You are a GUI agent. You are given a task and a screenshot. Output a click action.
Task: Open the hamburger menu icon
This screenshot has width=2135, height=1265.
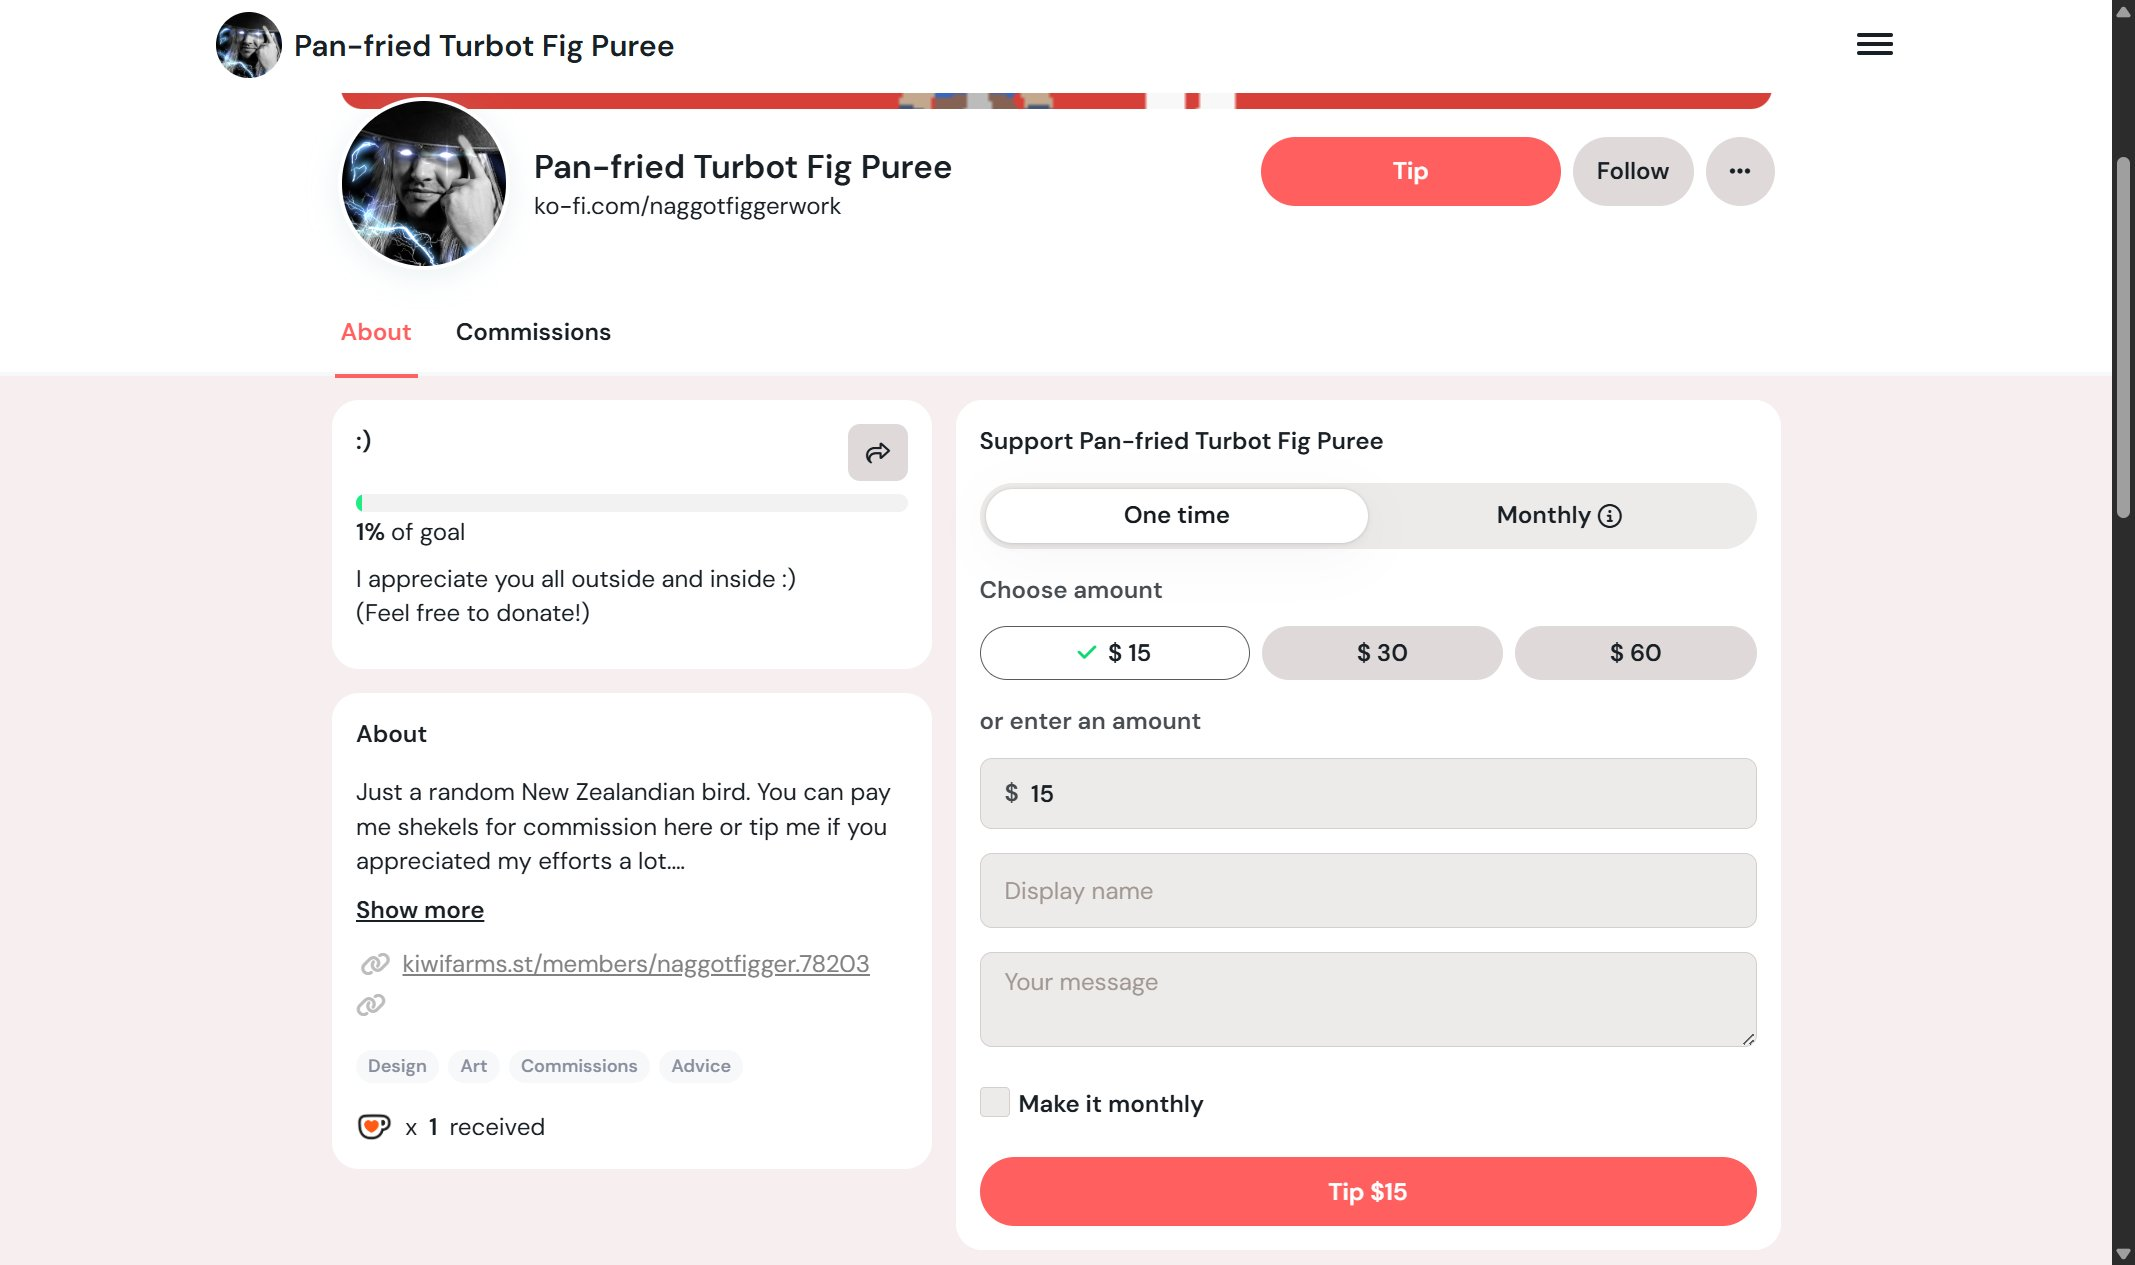pyautogui.click(x=1874, y=44)
